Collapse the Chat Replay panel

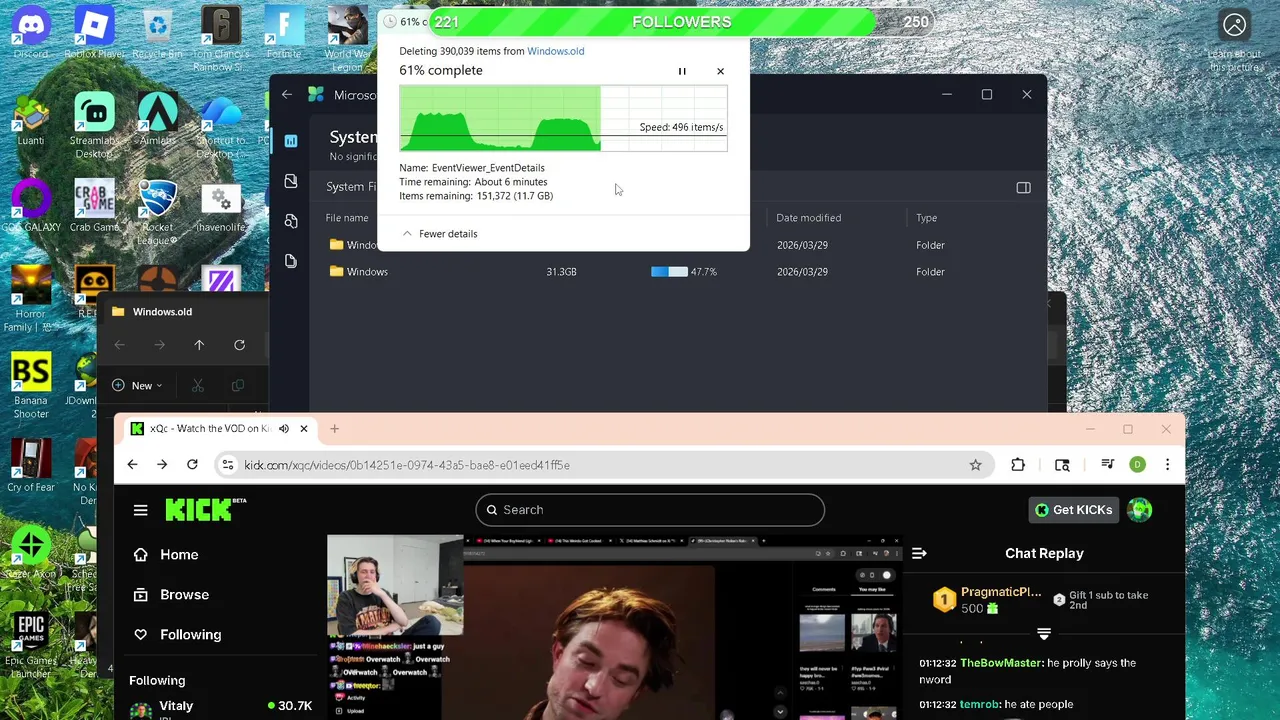tap(919, 553)
